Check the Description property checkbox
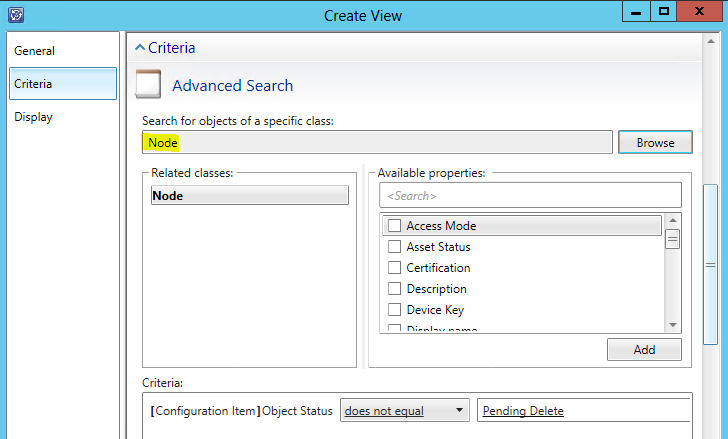This screenshot has width=728, height=439. [x=395, y=289]
